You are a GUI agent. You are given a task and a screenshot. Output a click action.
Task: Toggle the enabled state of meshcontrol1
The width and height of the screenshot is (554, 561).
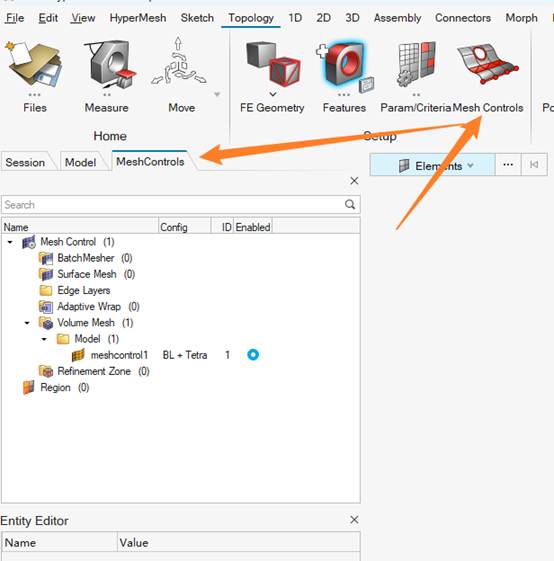(x=253, y=355)
